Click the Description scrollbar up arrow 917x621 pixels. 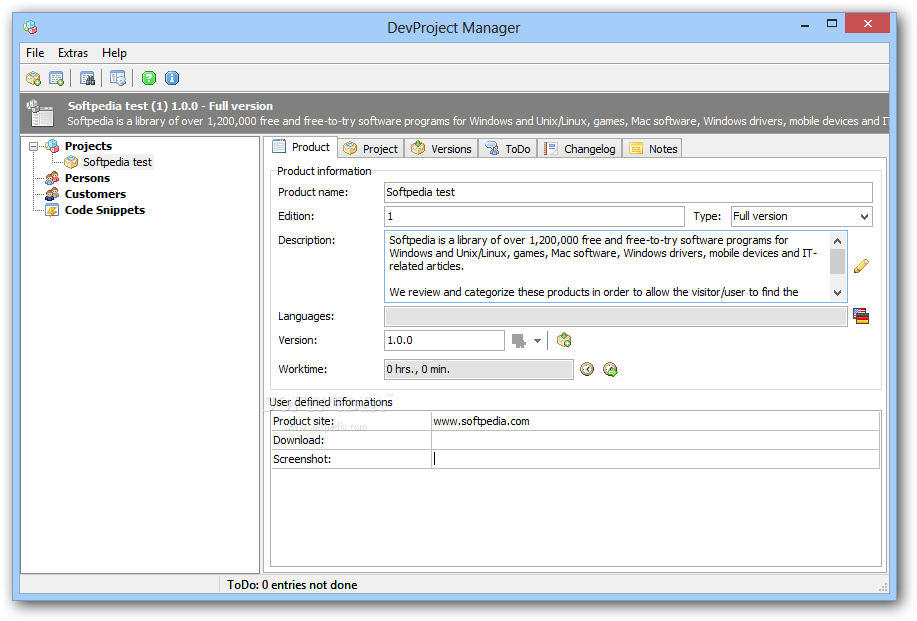pos(837,241)
